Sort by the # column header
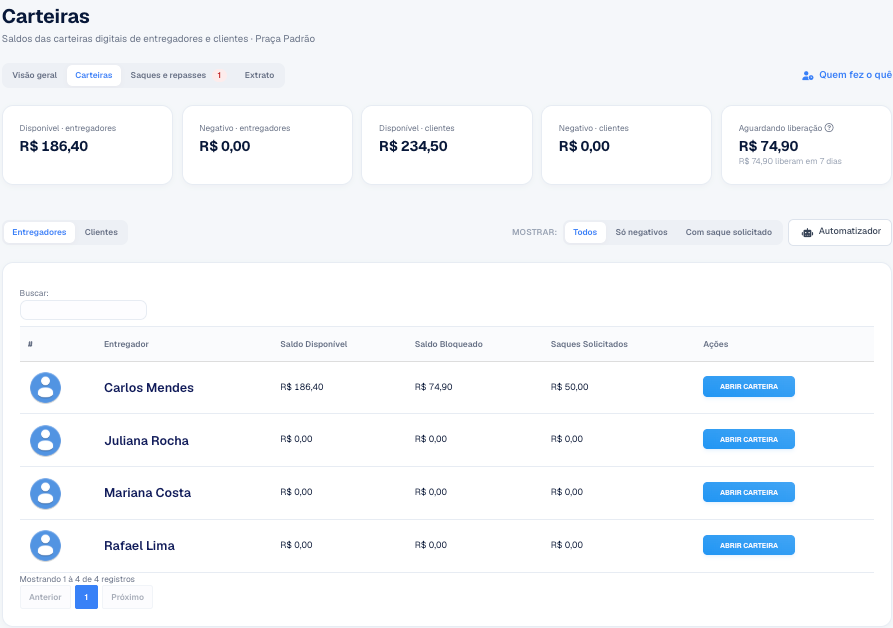893x628 pixels. tap(30, 344)
